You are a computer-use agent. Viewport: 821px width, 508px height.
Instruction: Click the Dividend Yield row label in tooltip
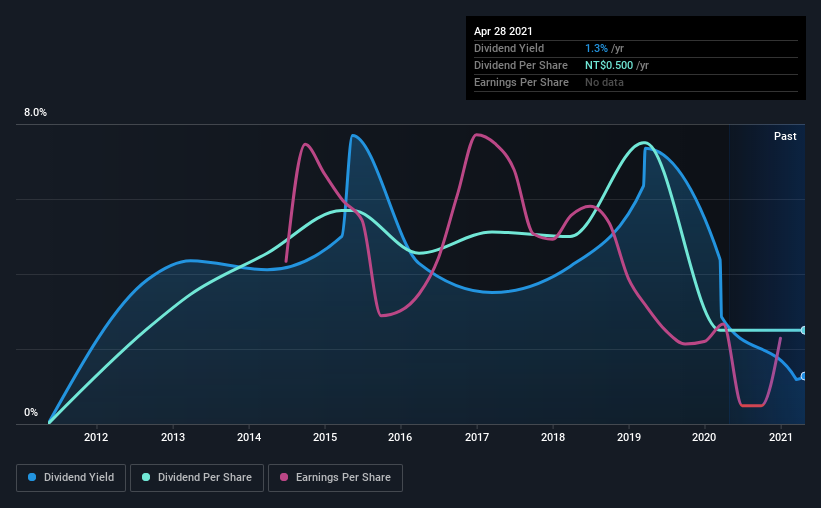pos(509,48)
